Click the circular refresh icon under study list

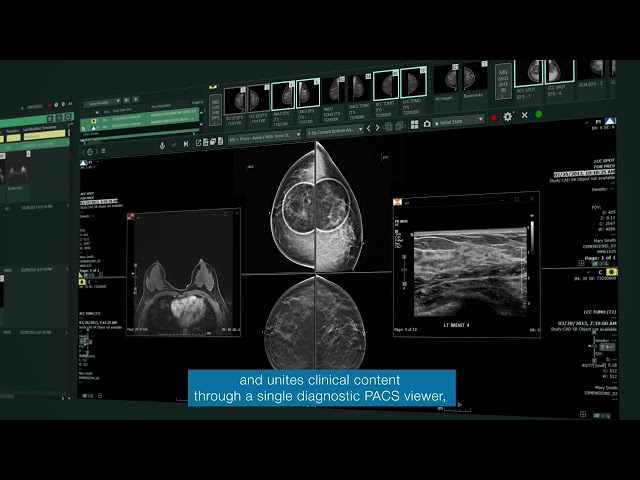point(90,152)
